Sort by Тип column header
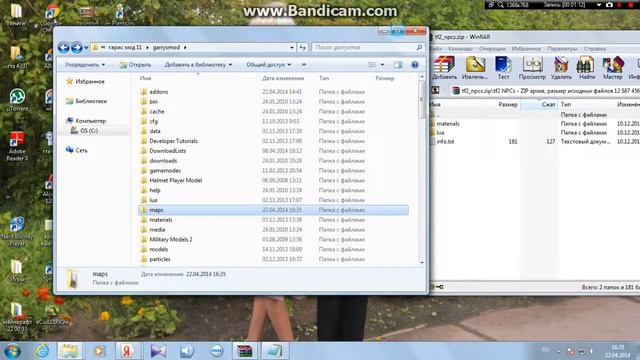Screen dimensions: 640x360 point(324,78)
